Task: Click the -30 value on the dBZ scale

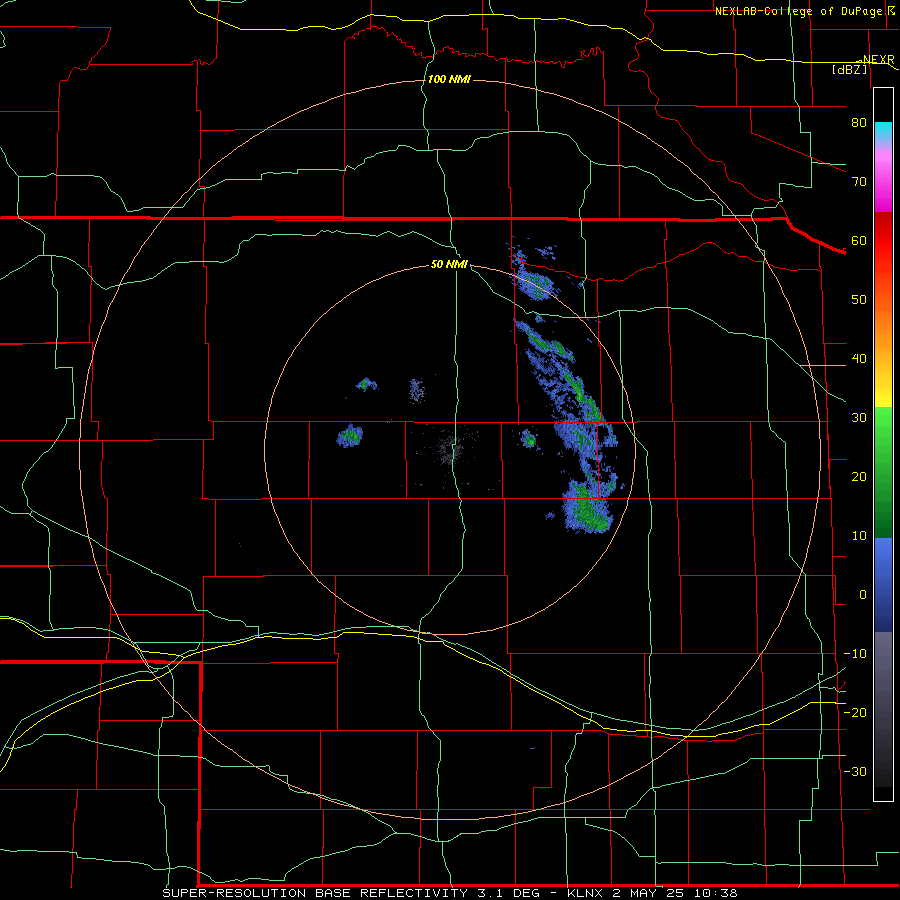Action: click(x=855, y=771)
